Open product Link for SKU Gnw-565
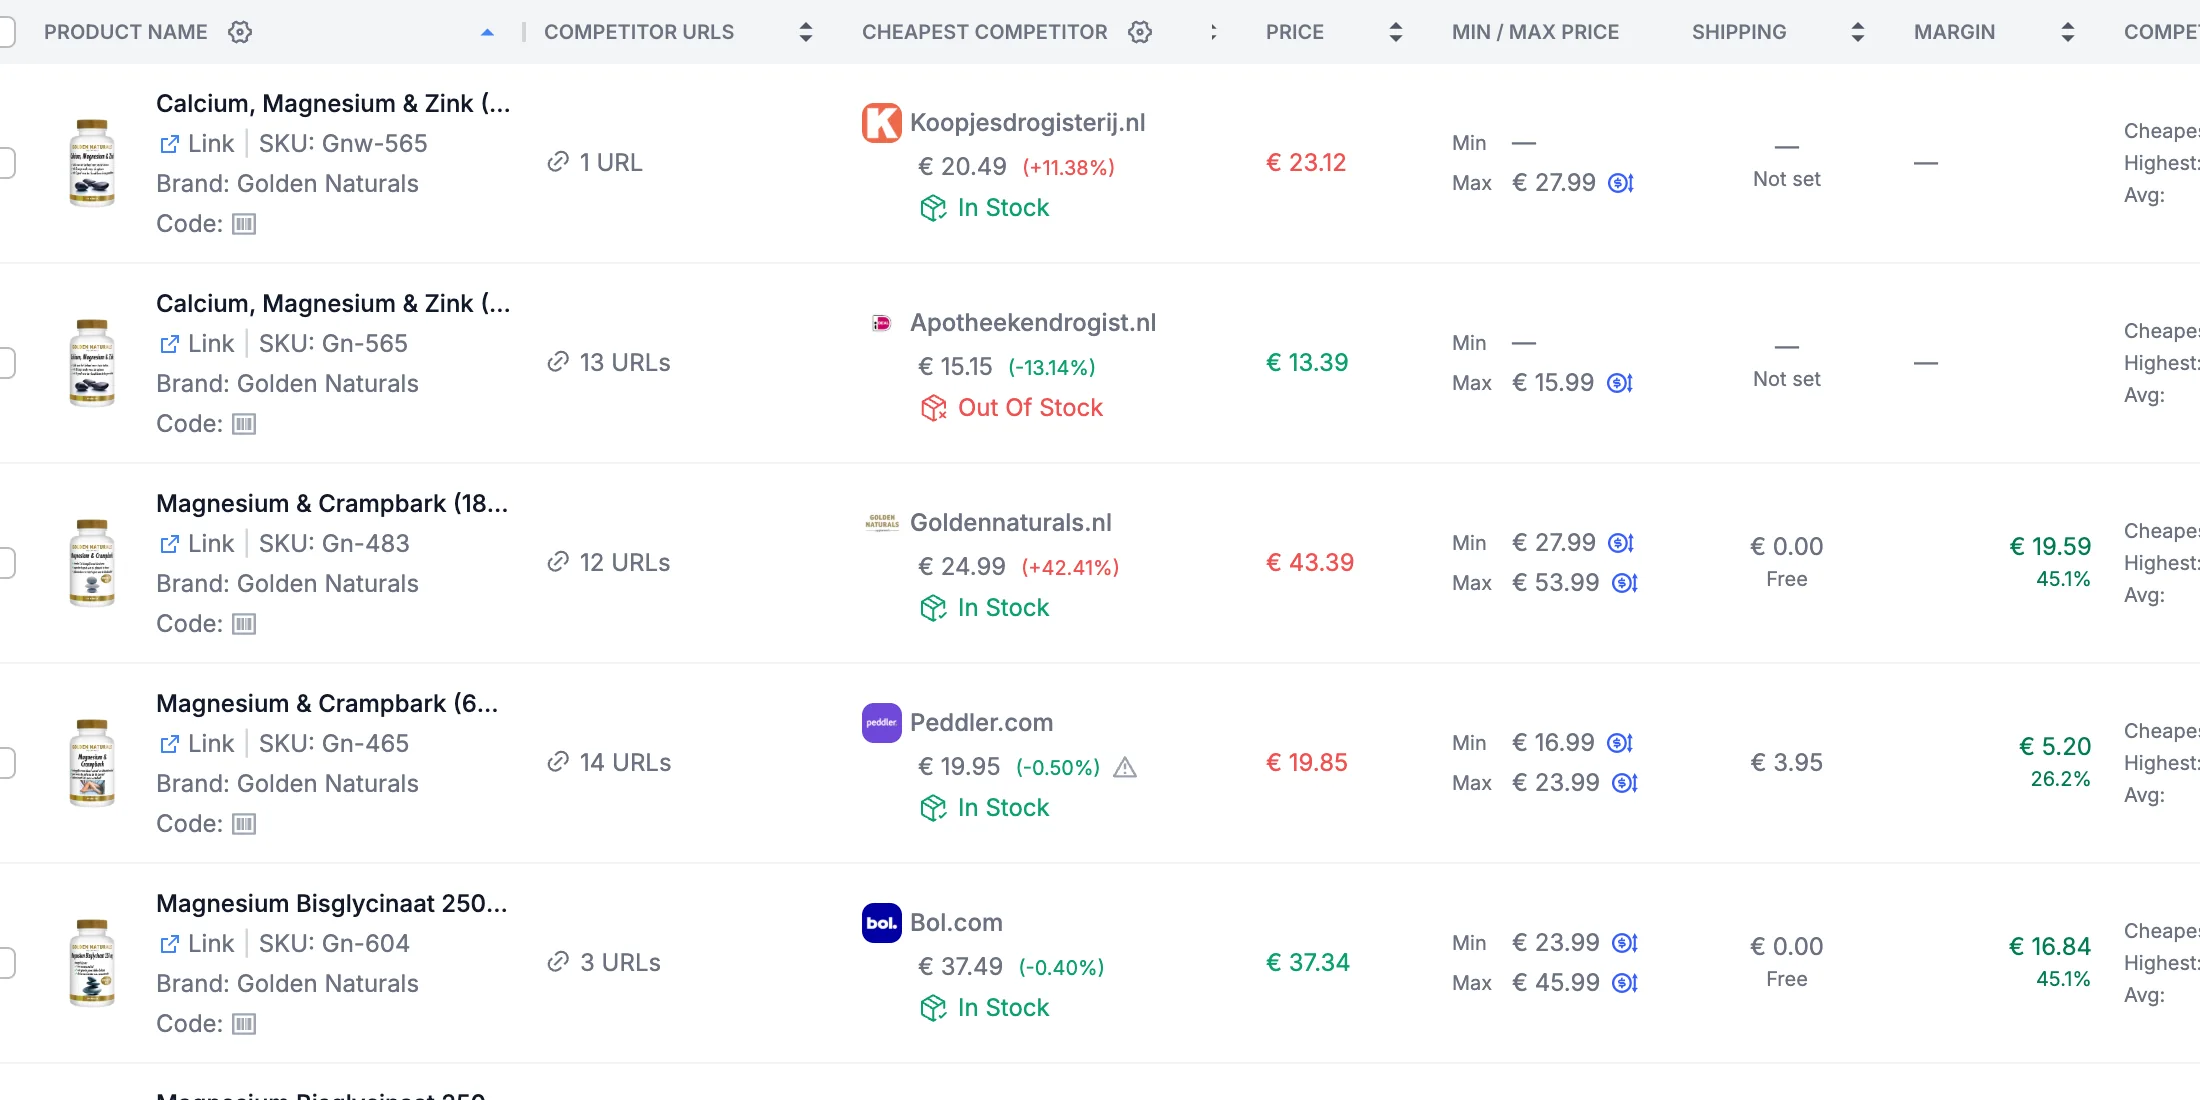 (x=197, y=144)
